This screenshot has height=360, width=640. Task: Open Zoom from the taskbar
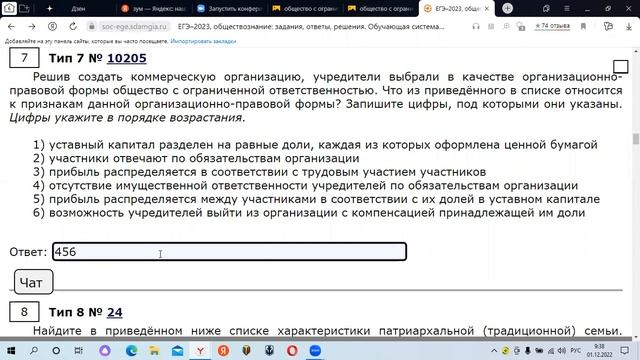(x=315, y=351)
